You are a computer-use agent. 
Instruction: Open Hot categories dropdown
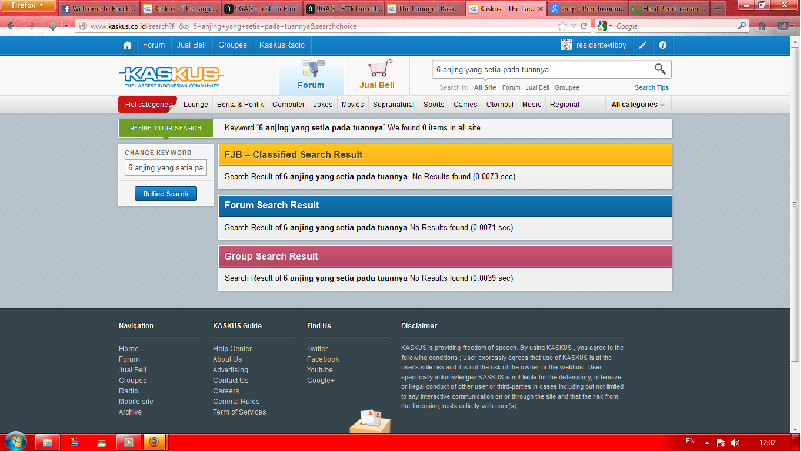click(x=148, y=104)
